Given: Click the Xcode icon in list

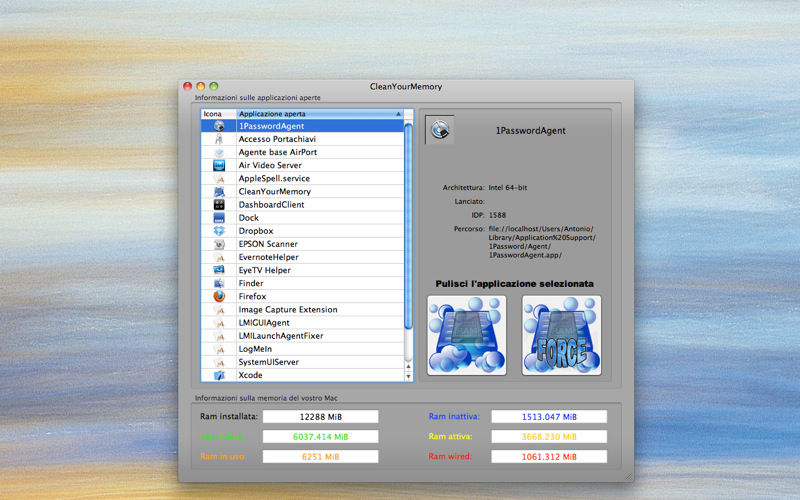Looking at the screenshot, I should [x=219, y=376].
